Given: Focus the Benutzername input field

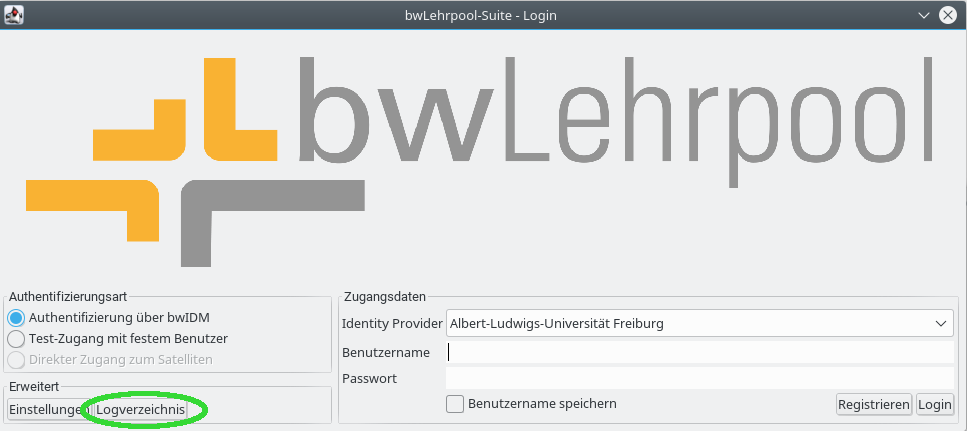Looking at the screenshot, I should pos(700,352).
